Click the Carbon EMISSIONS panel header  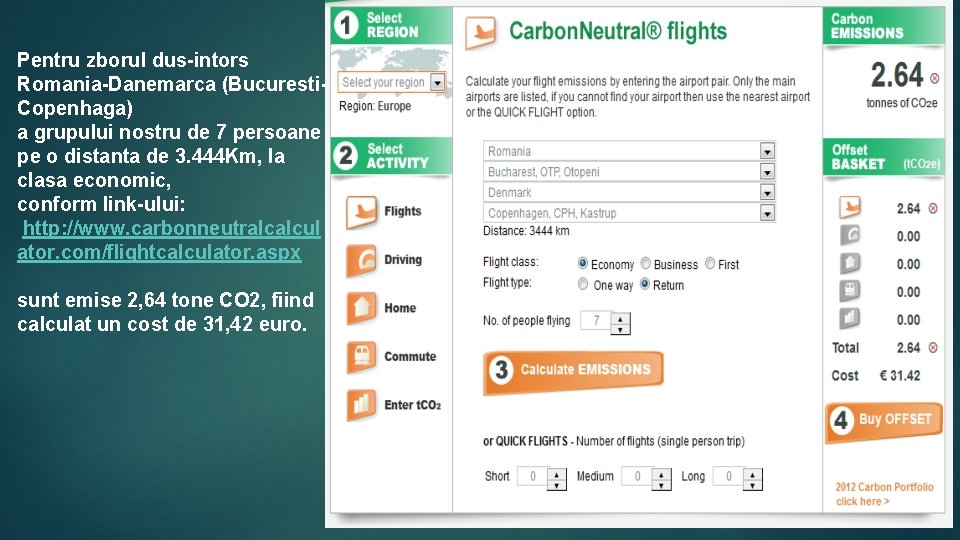pos(883,26)
